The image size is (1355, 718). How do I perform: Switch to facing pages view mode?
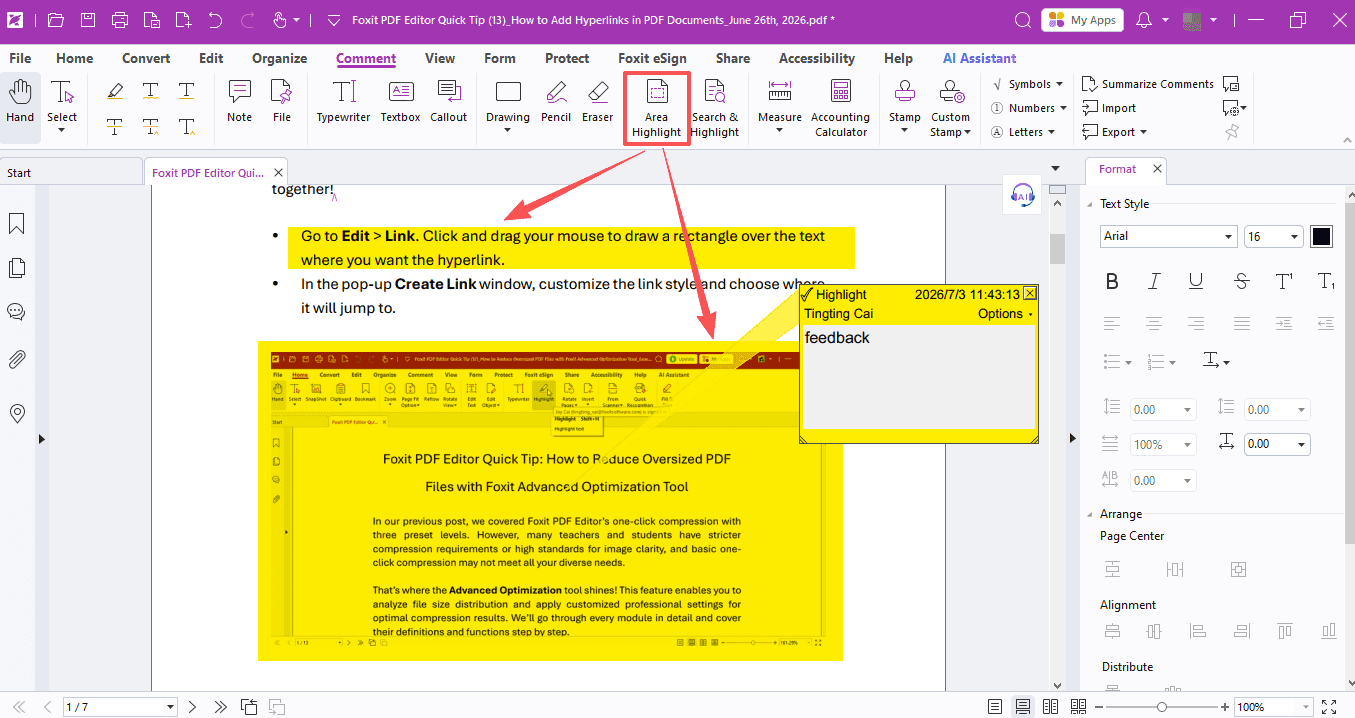[1050, 707]
